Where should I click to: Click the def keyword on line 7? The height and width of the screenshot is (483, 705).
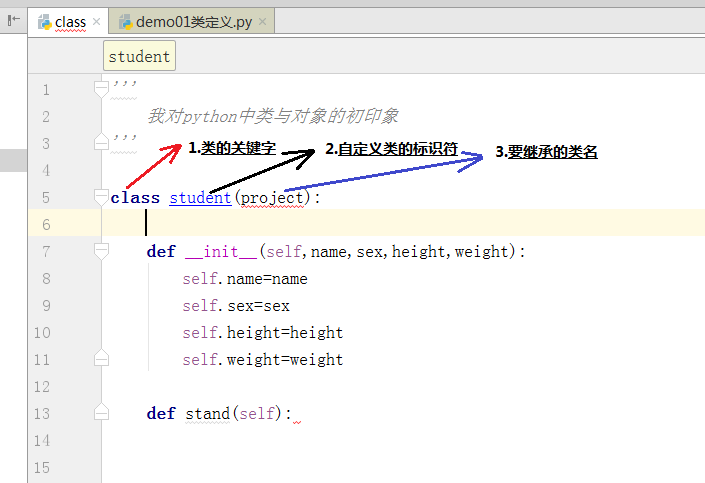point(161,251)
